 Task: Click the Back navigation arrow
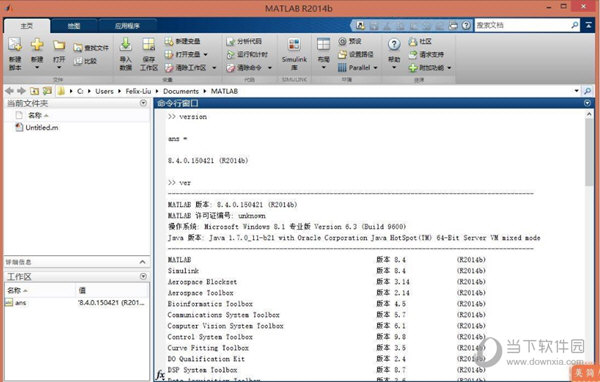tap(9, 91)
